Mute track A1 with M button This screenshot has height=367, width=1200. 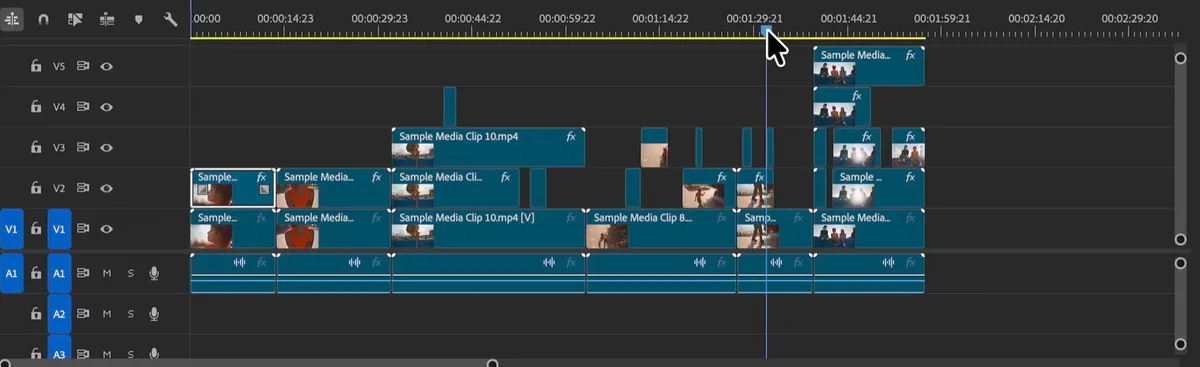click(107, 272)
